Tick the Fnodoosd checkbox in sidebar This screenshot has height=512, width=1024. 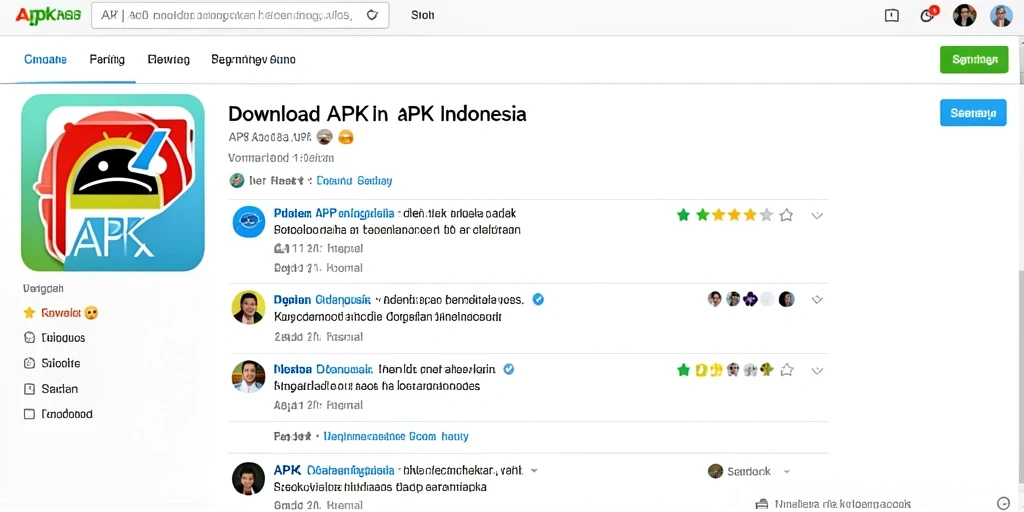pos(29,414)
